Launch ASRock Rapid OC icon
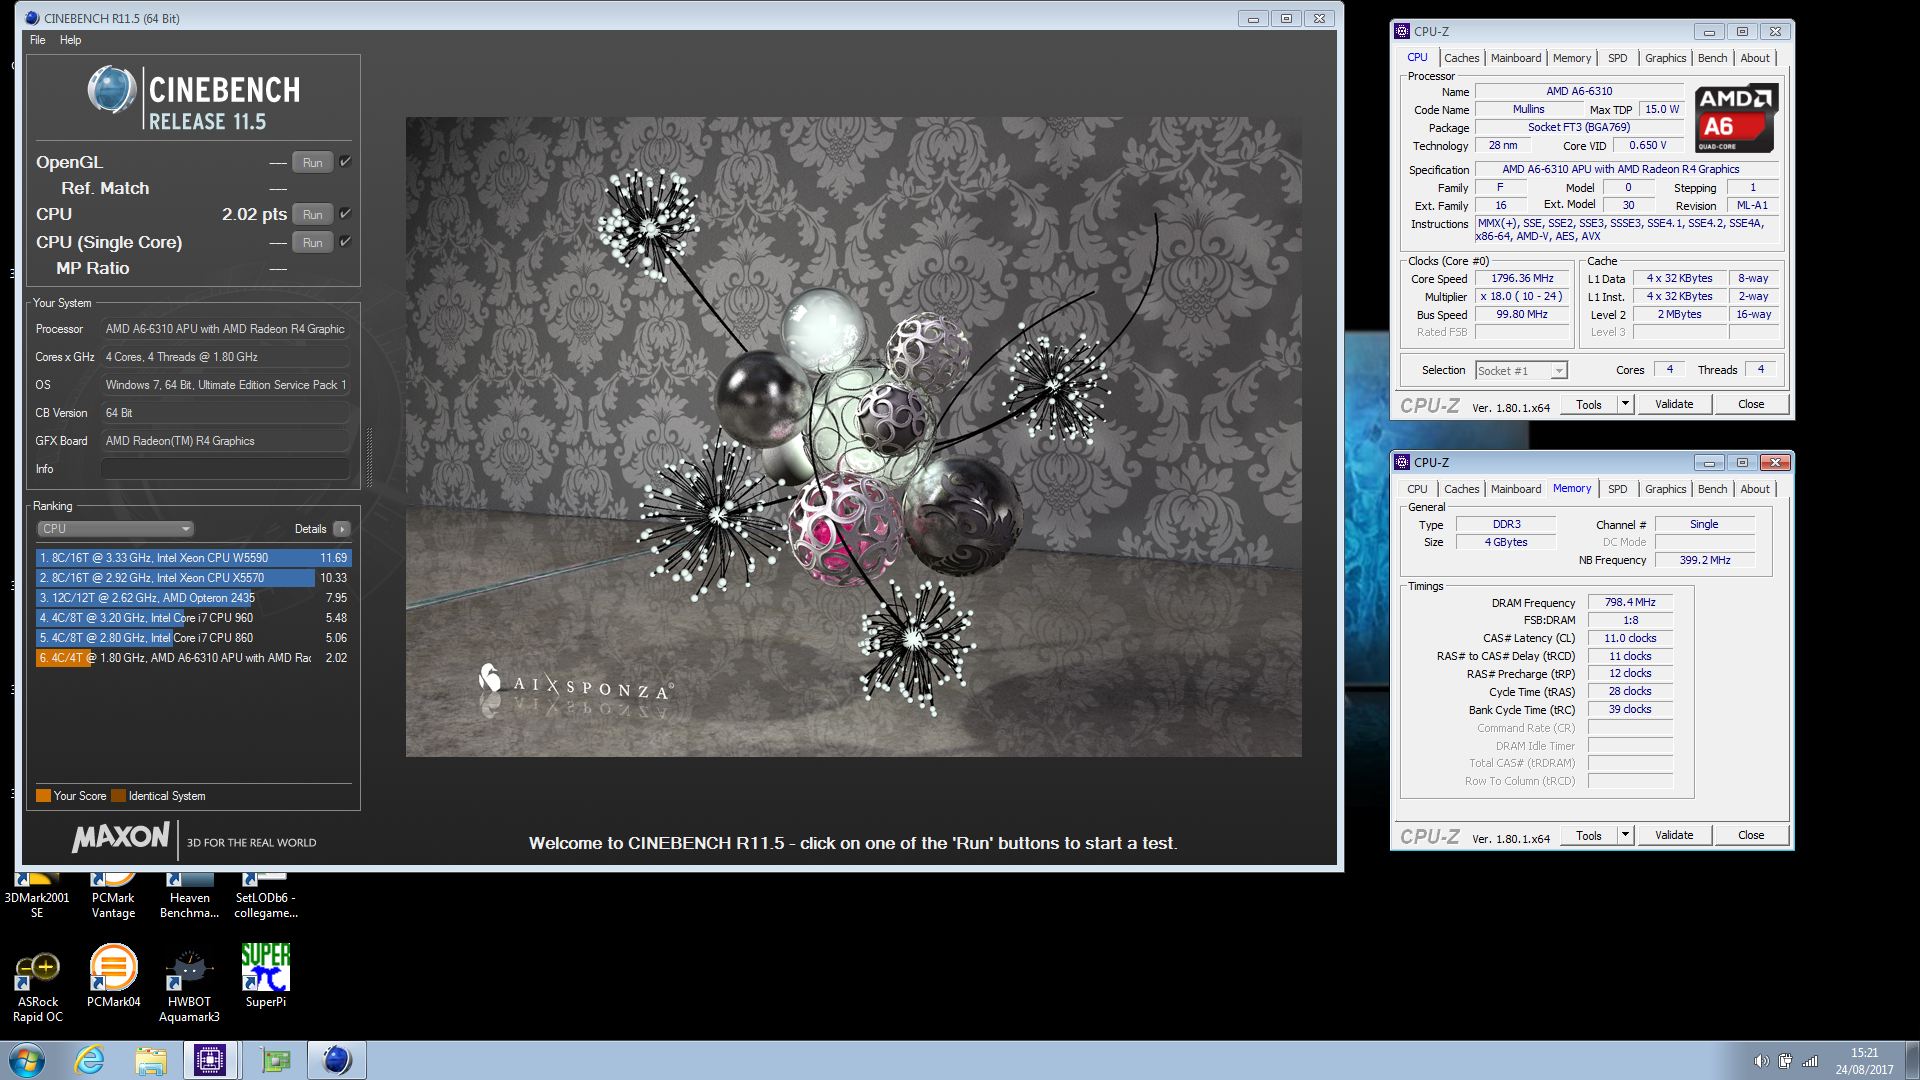This screenshot has height=1080, width=1920. [38, 986]
